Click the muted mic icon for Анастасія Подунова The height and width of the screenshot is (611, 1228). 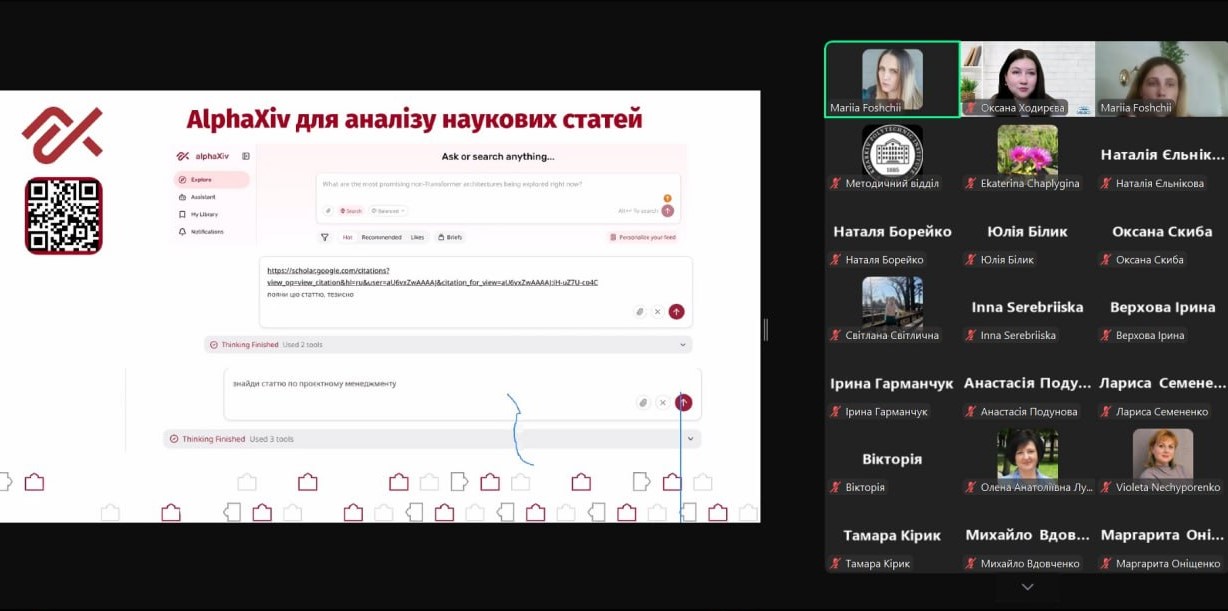(x=970, y=412)
